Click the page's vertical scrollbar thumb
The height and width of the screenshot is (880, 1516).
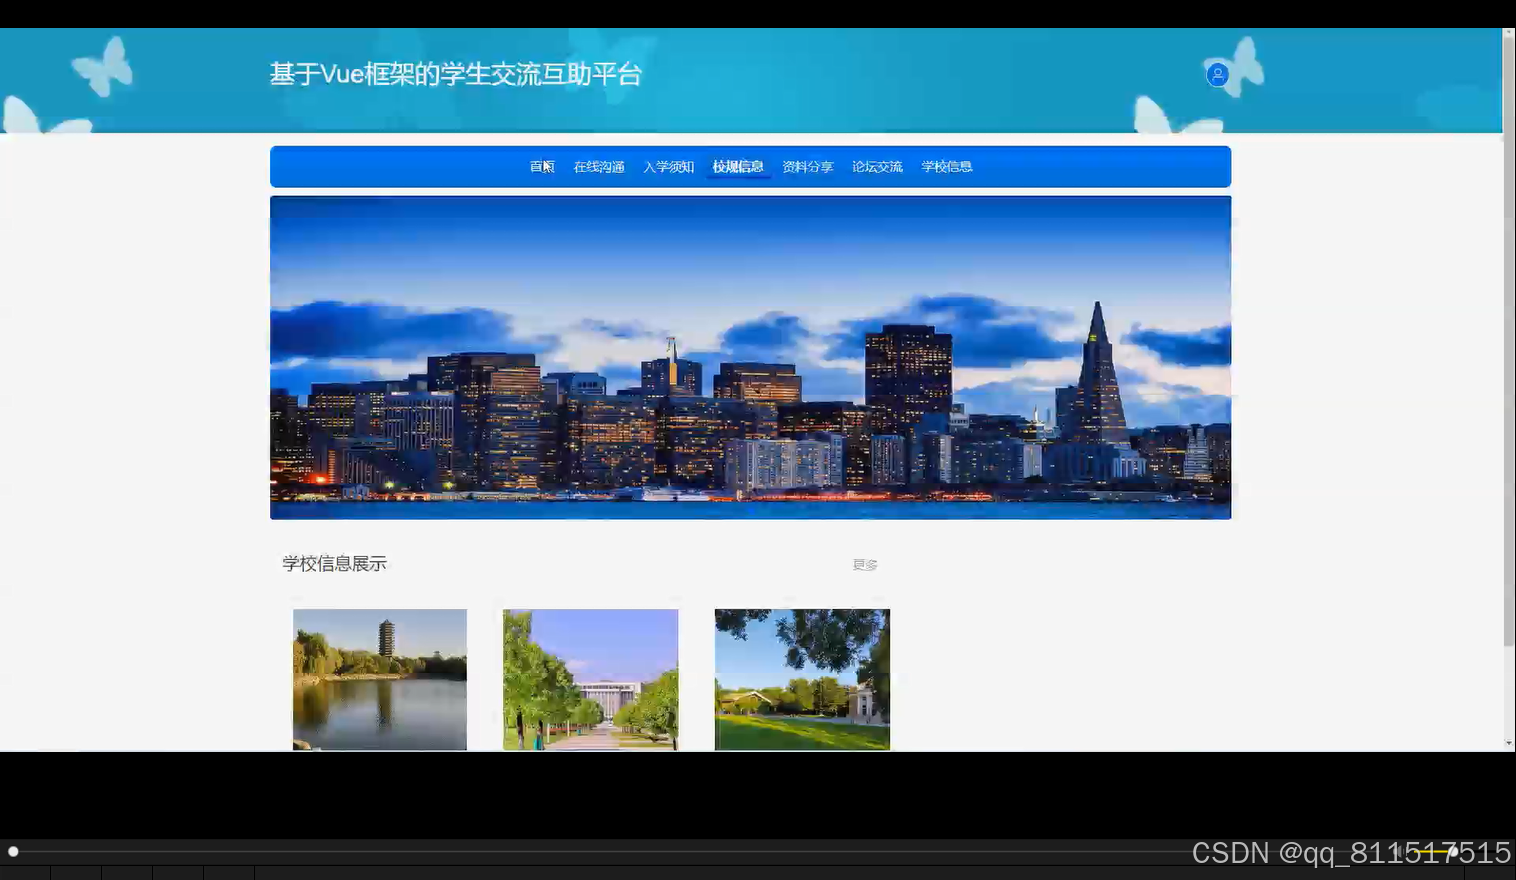pos(1509,340)
